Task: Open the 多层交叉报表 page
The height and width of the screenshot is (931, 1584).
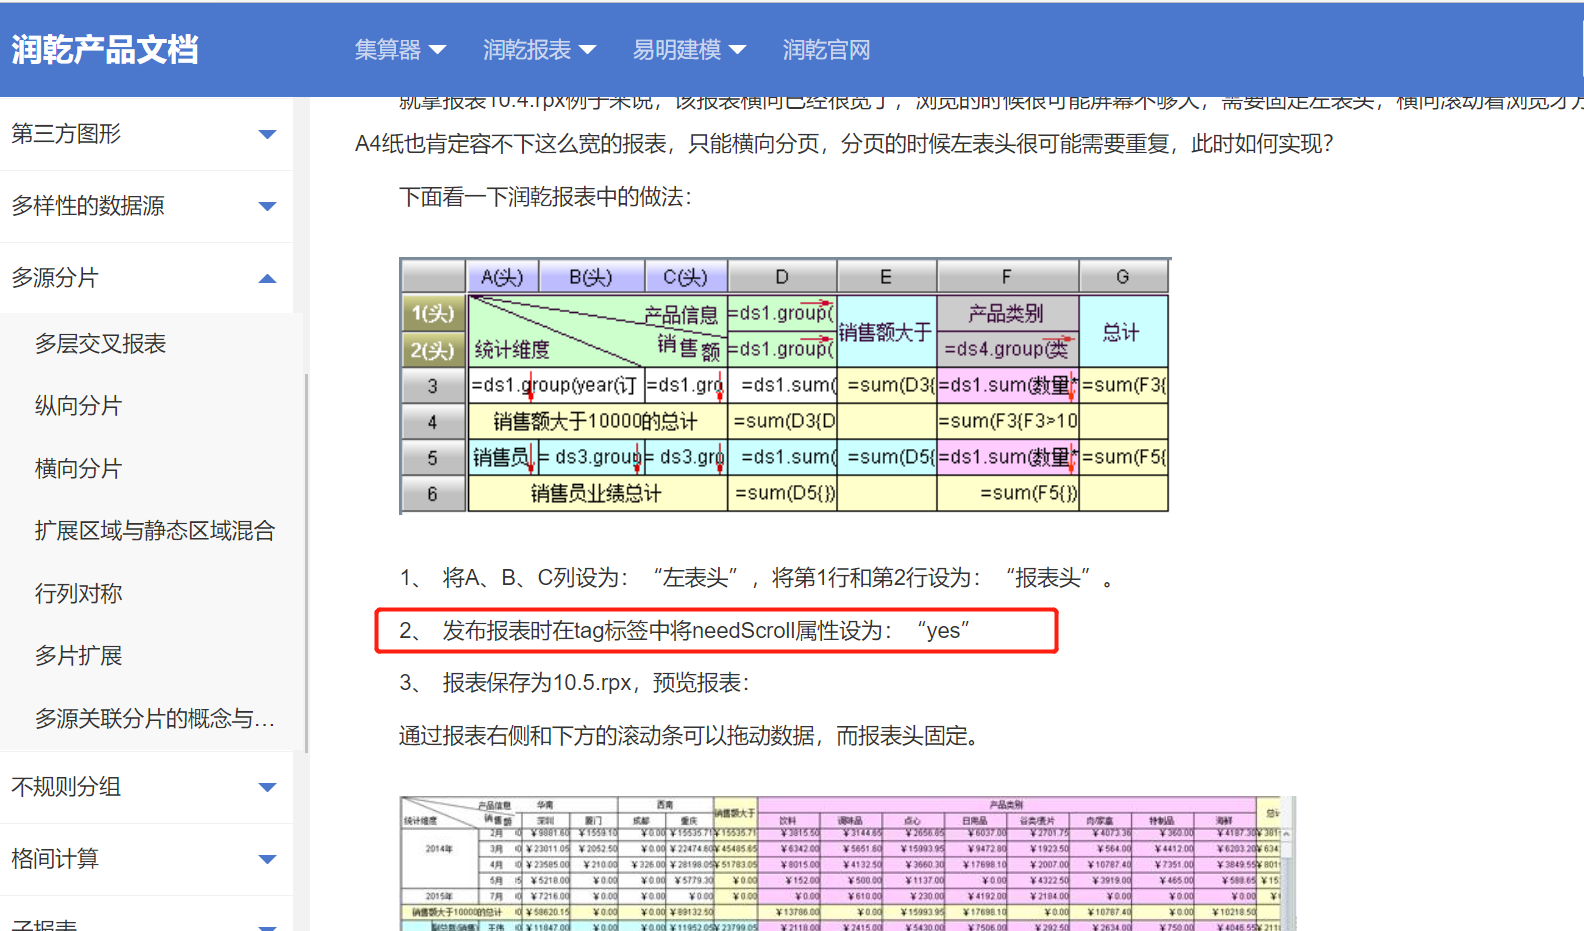Action: (x=100, y=344)
